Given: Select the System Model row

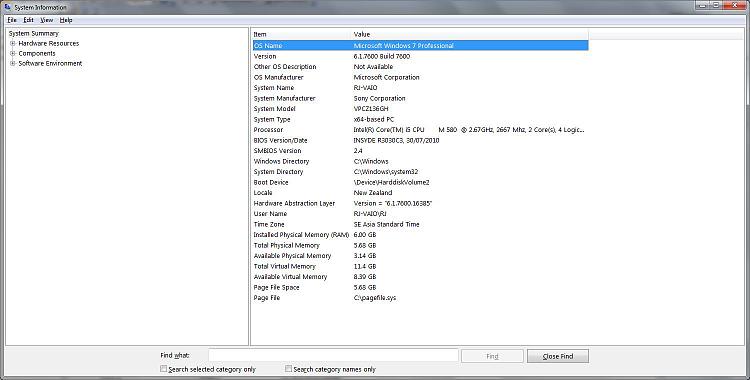Looking at the screenshot, I should [420, 109].
